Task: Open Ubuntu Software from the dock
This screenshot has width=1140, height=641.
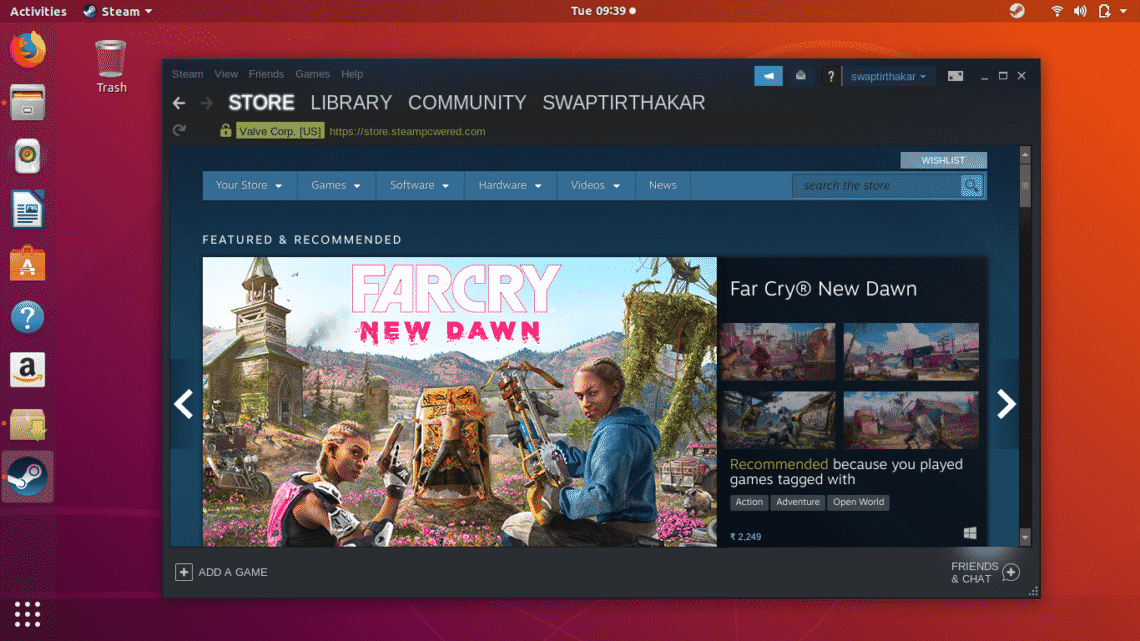Action: coord(28,263)
